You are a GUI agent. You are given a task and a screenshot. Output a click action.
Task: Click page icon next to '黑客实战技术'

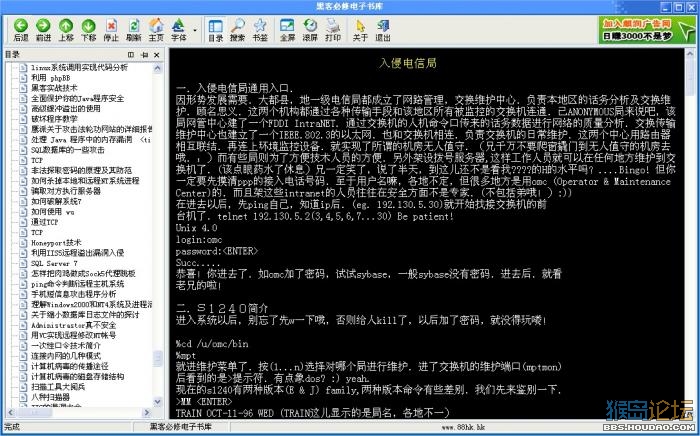click(x=23, y=88)
